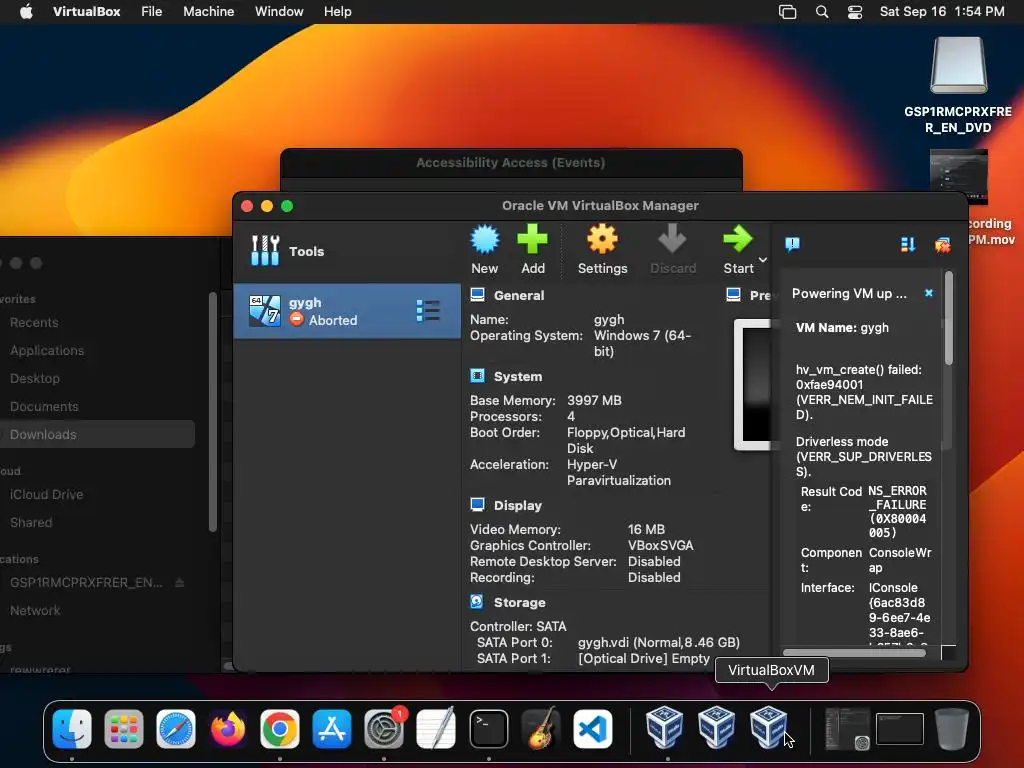1024x768 pixels.
Task: Launch Safari from the Dock
Action: [176, 728]
